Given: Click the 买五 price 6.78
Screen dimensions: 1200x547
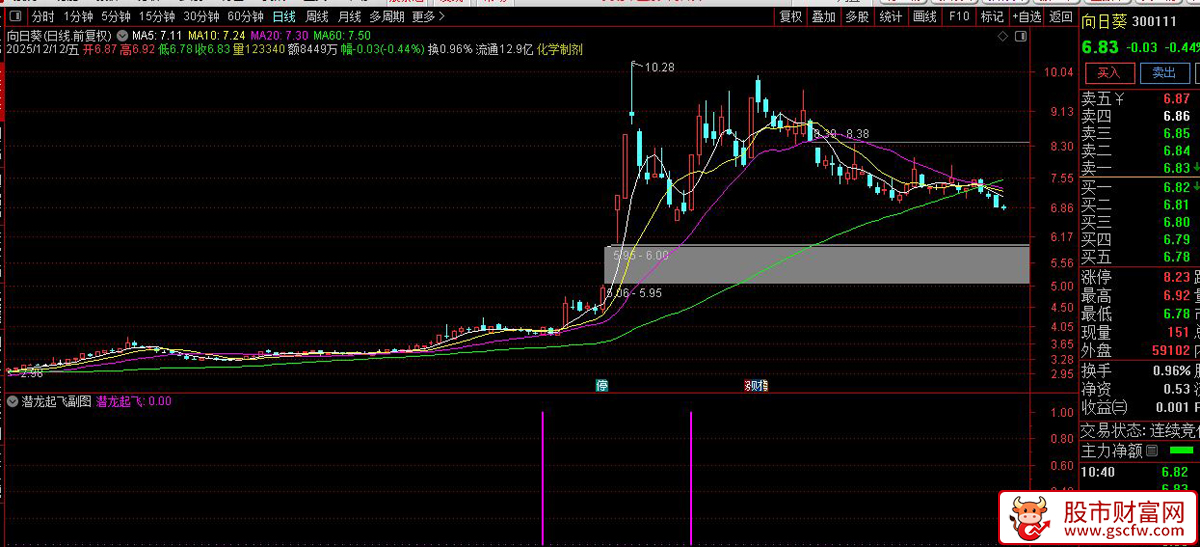Looking at the screenshot, I should (1176, 257).
